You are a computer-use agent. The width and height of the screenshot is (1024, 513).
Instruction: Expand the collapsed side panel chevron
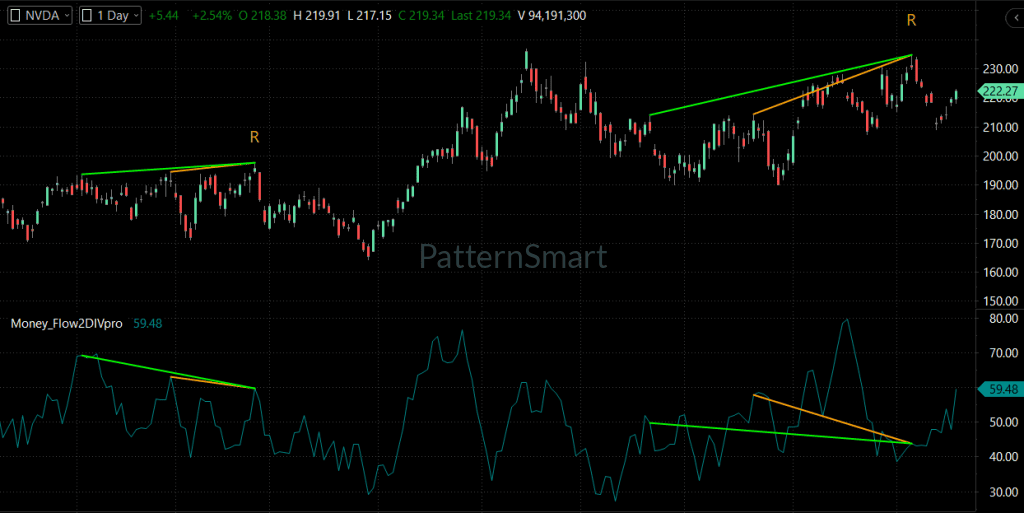point(1016,18)
